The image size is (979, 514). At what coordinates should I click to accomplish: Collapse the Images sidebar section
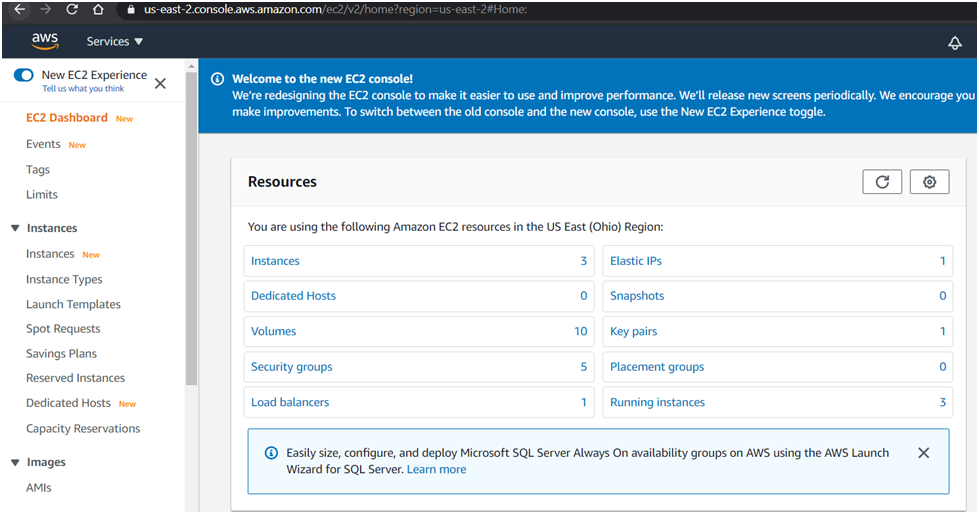15,462
